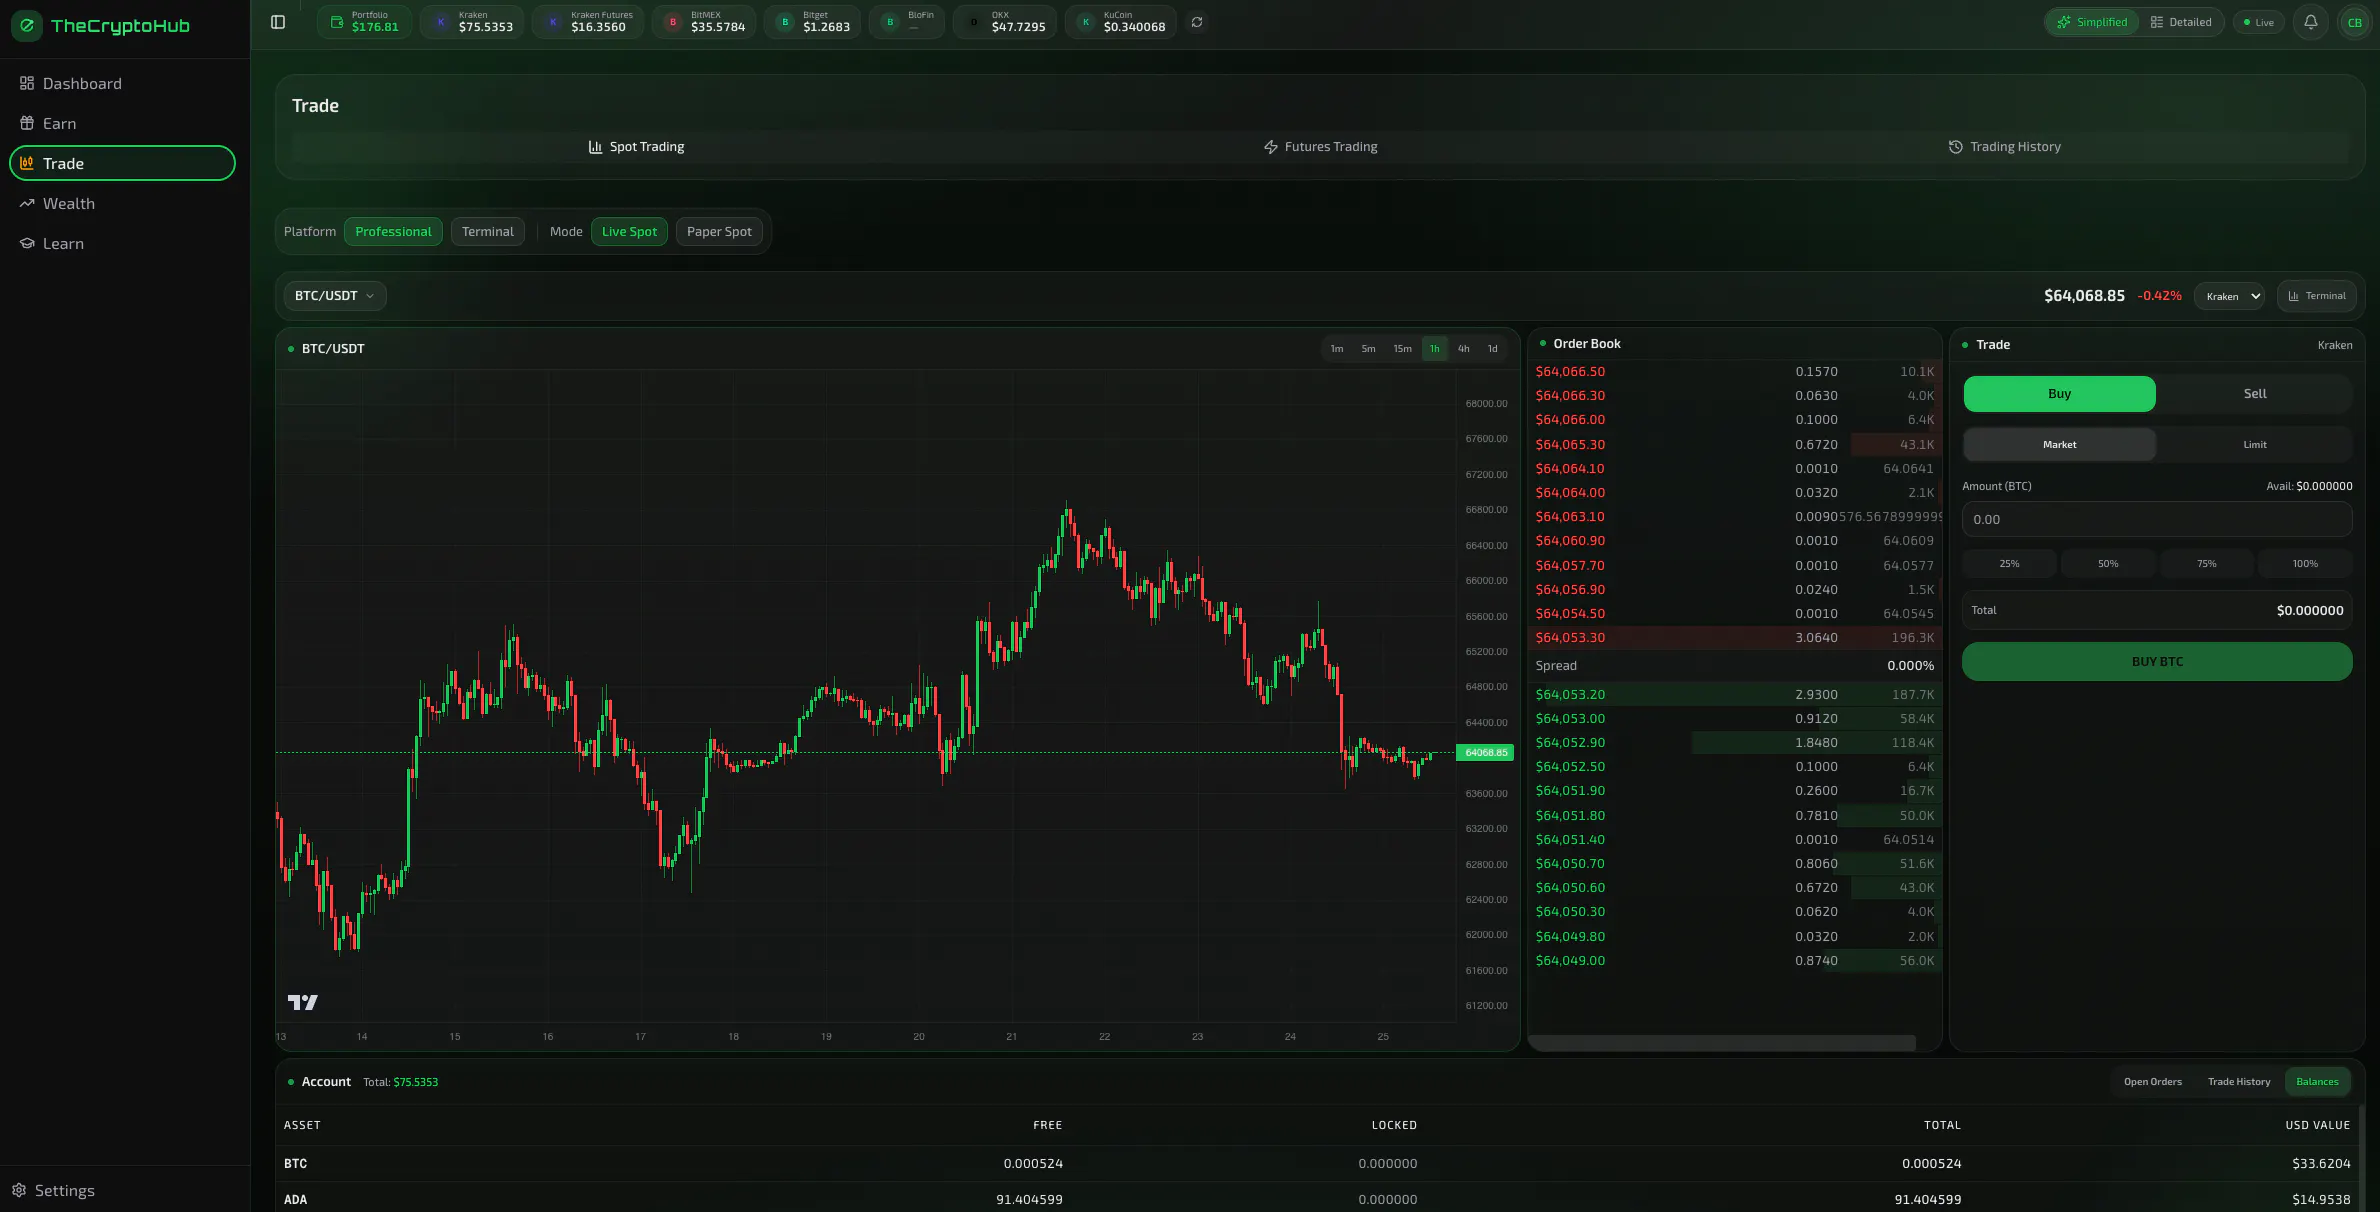Open the BloFin balance chip

pos(907,22)
